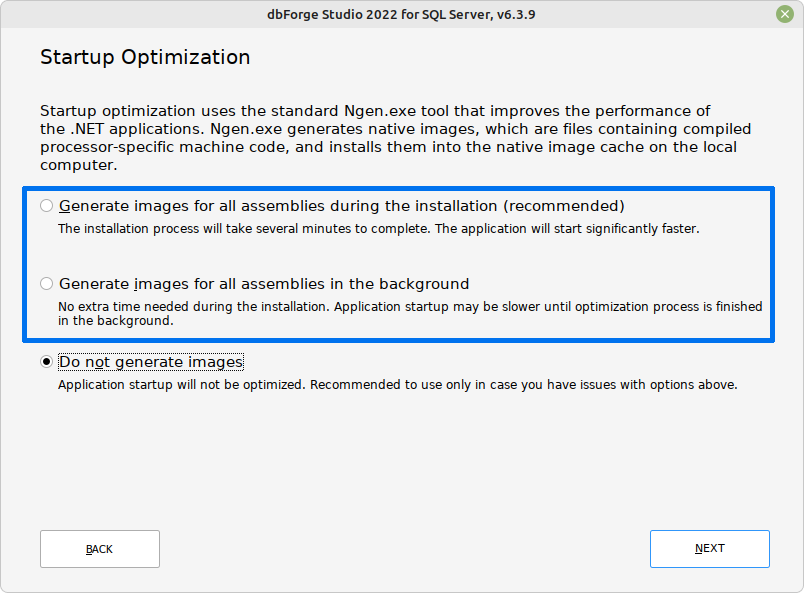Image resolution: width=804 pixels, height=593 pixels.
Task: Click 'Application startup will not be optimized' text
Action: [x=397, y=384]
